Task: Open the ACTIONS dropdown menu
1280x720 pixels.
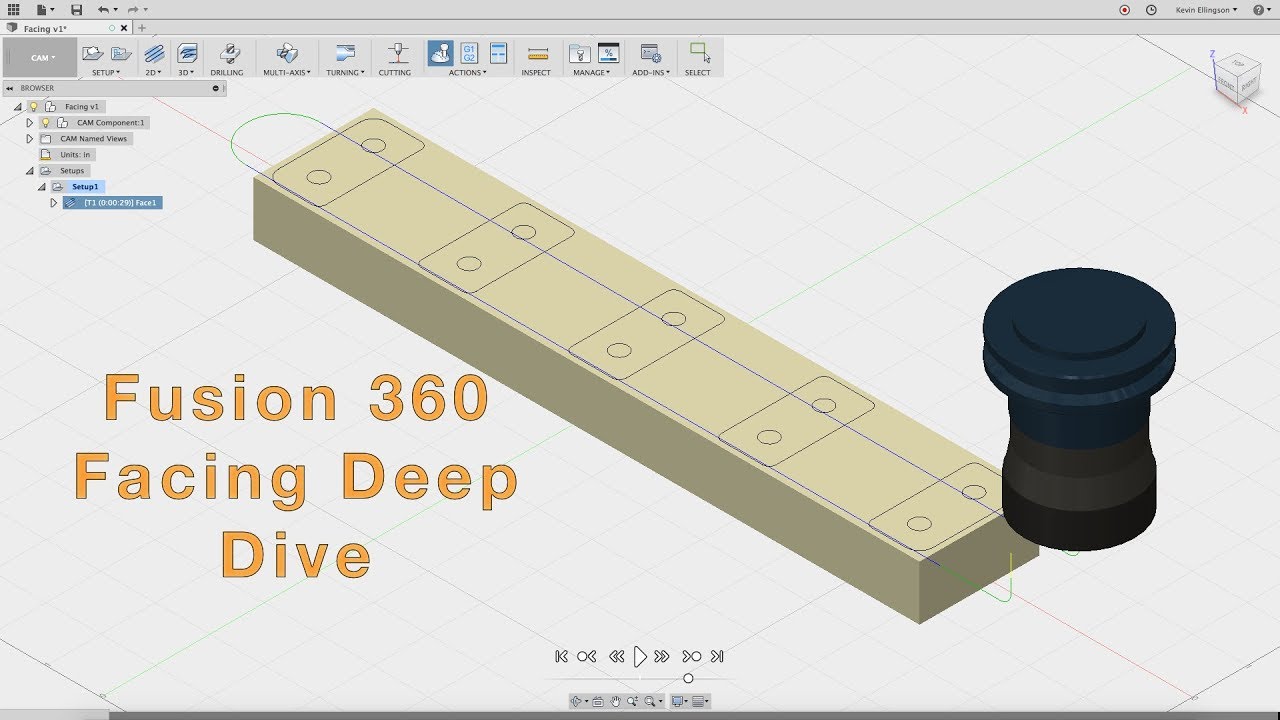Action: [468, 72]
